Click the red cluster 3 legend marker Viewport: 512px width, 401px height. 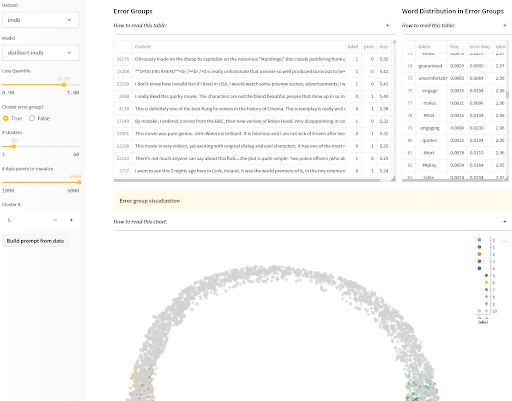(479, 261)
